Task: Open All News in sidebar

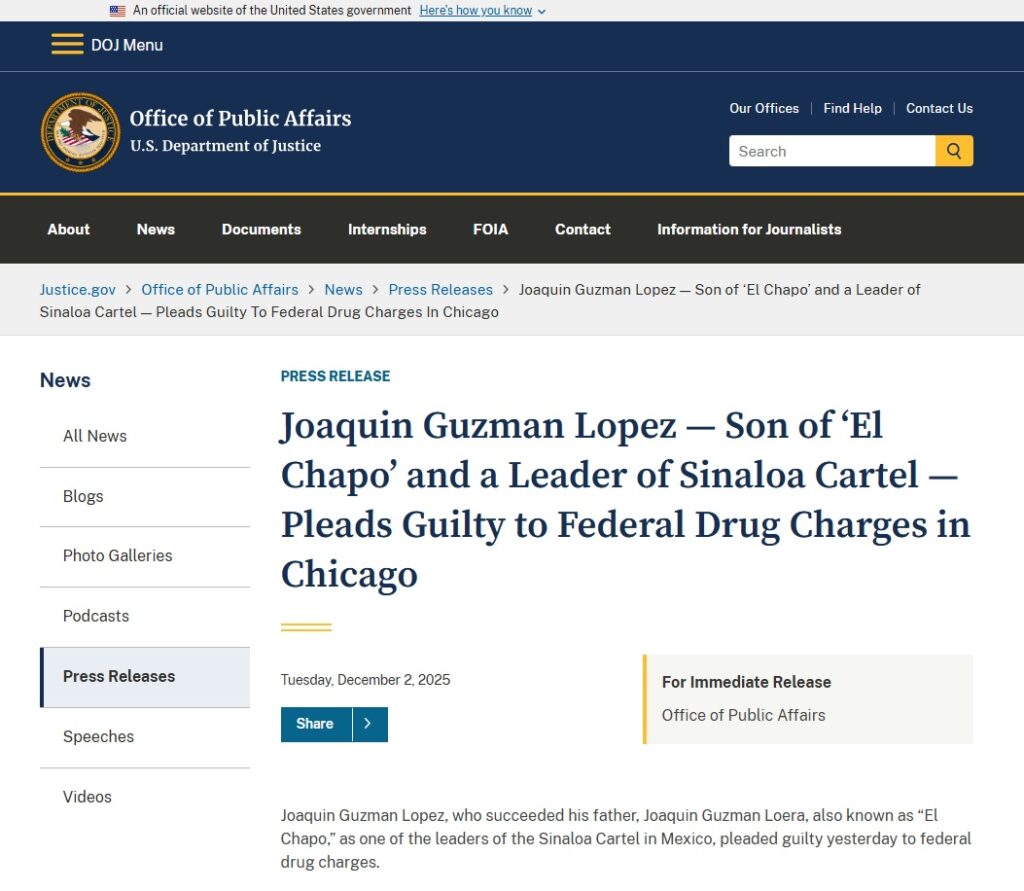Action: [144, 436]
